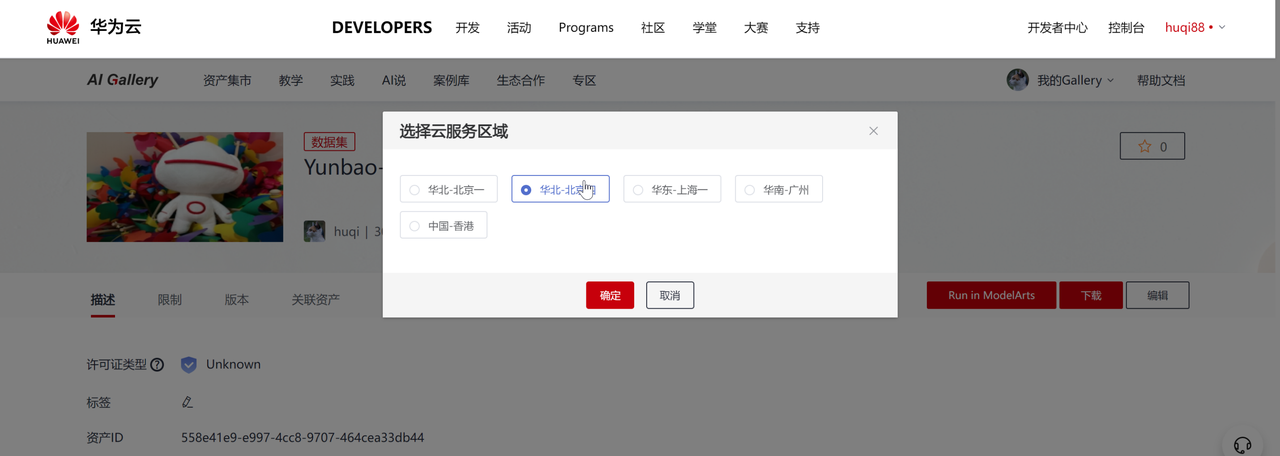This screenshot has height=456, width=1280.
Task: Switch to the 限制 tab
Action: tap(170, 299)
